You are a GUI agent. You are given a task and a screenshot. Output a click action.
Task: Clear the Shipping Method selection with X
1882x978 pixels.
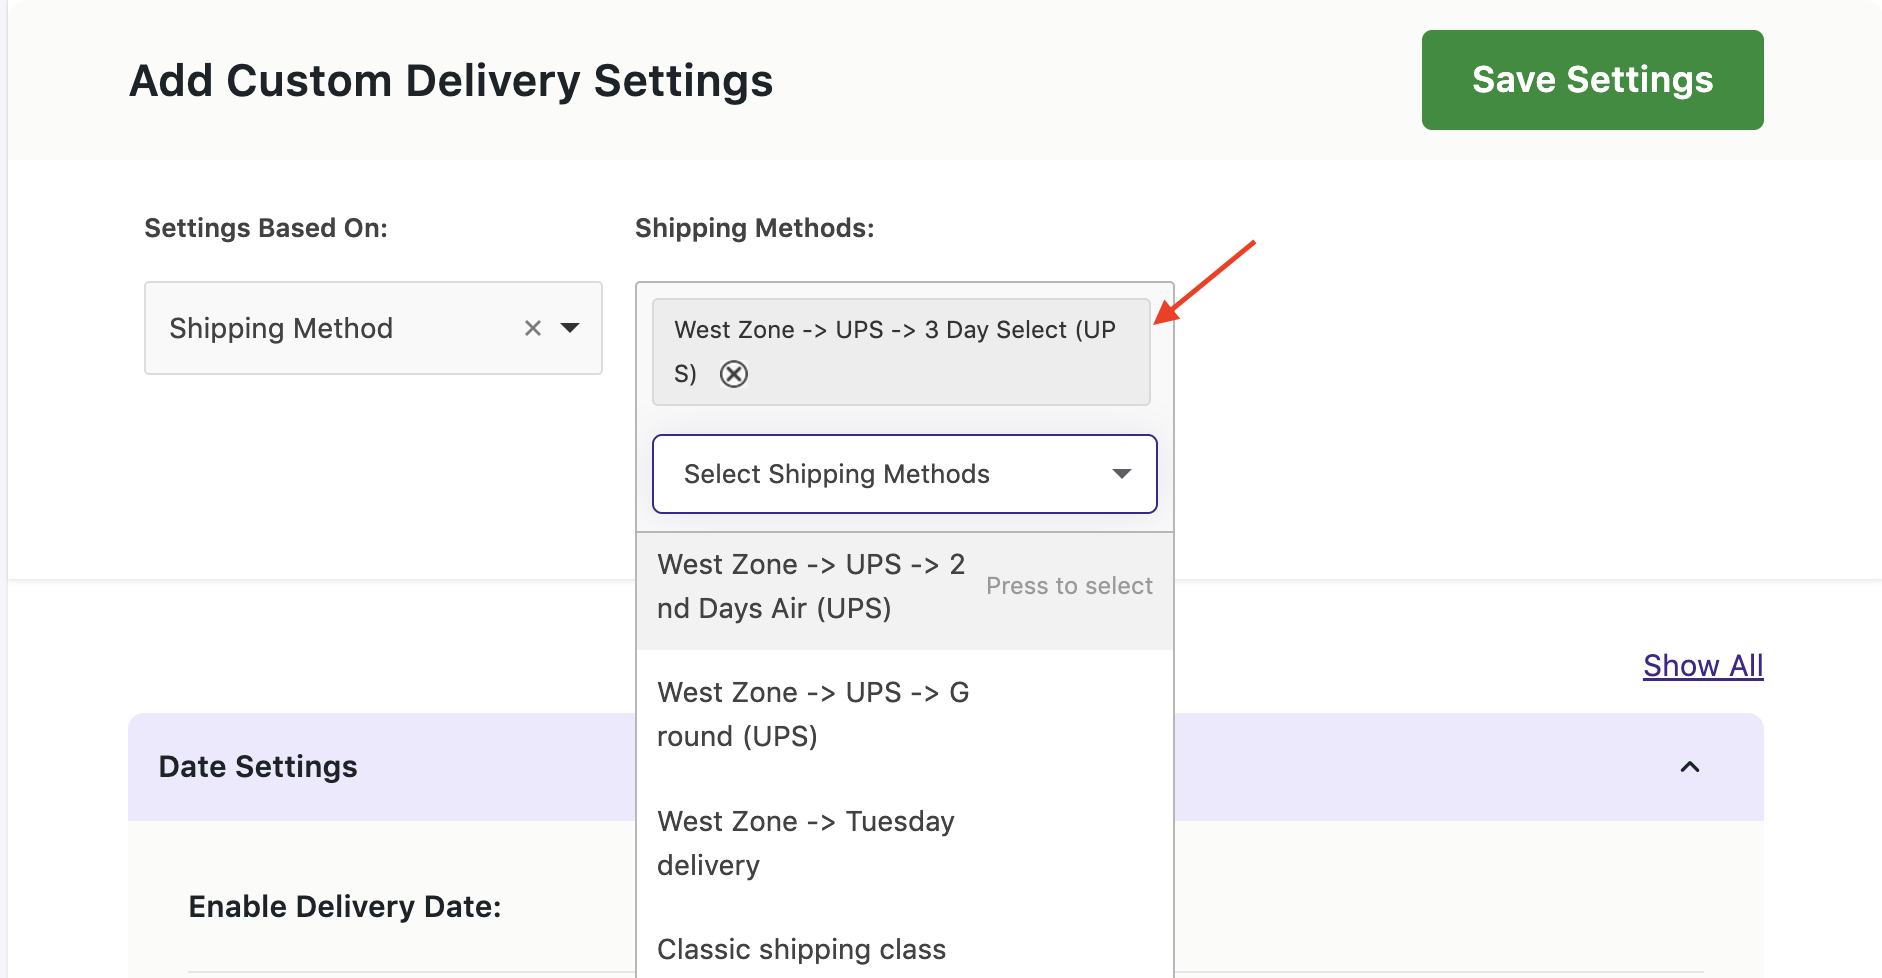533,328
